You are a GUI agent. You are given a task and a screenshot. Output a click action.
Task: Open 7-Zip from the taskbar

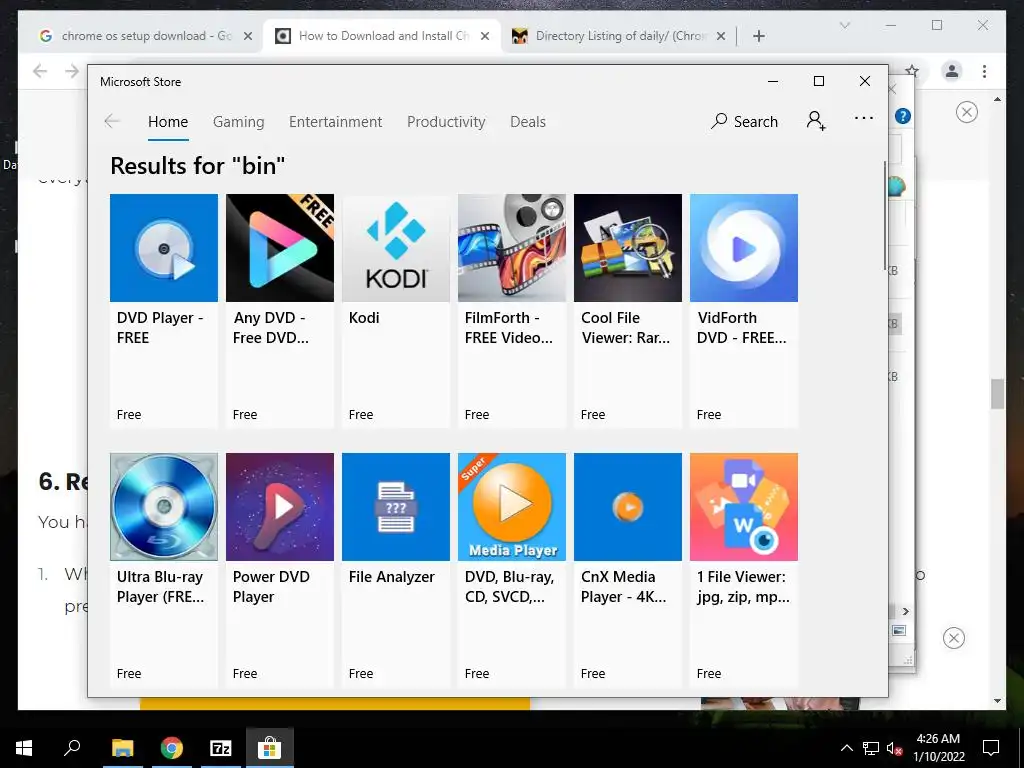click(x=221, y=748)
